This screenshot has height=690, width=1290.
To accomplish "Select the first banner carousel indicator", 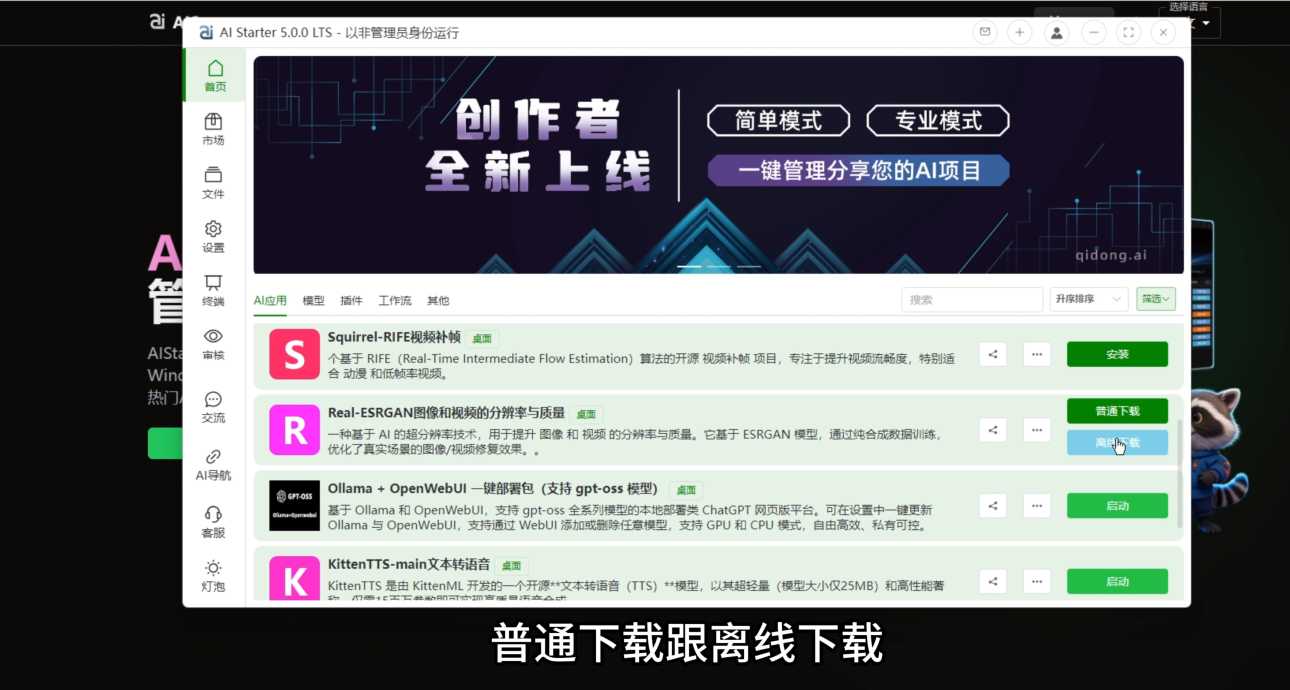I will (x=689, y=267).
